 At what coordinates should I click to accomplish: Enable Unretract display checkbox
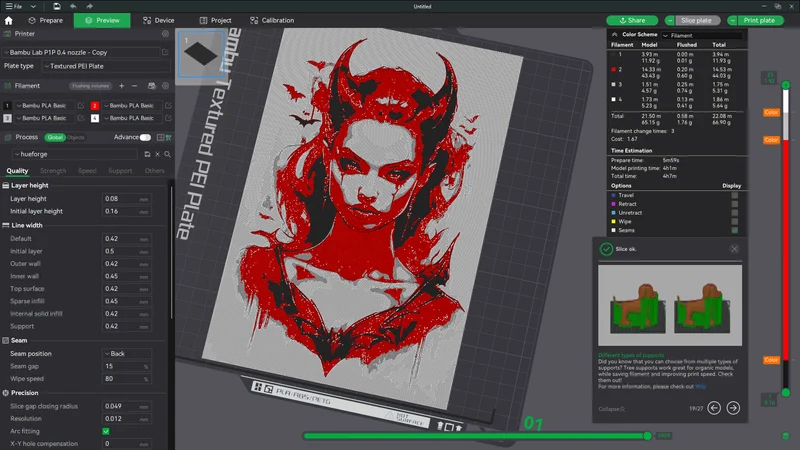point(735,213)
